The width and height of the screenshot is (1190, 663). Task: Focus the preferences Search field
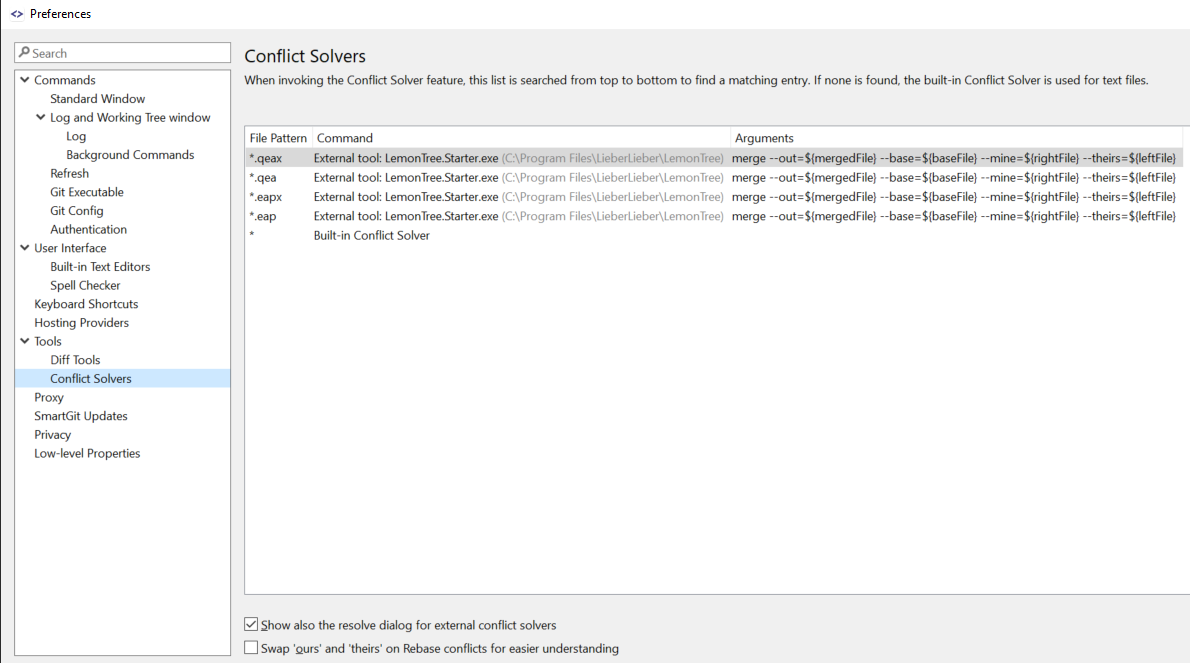(122, 52)
